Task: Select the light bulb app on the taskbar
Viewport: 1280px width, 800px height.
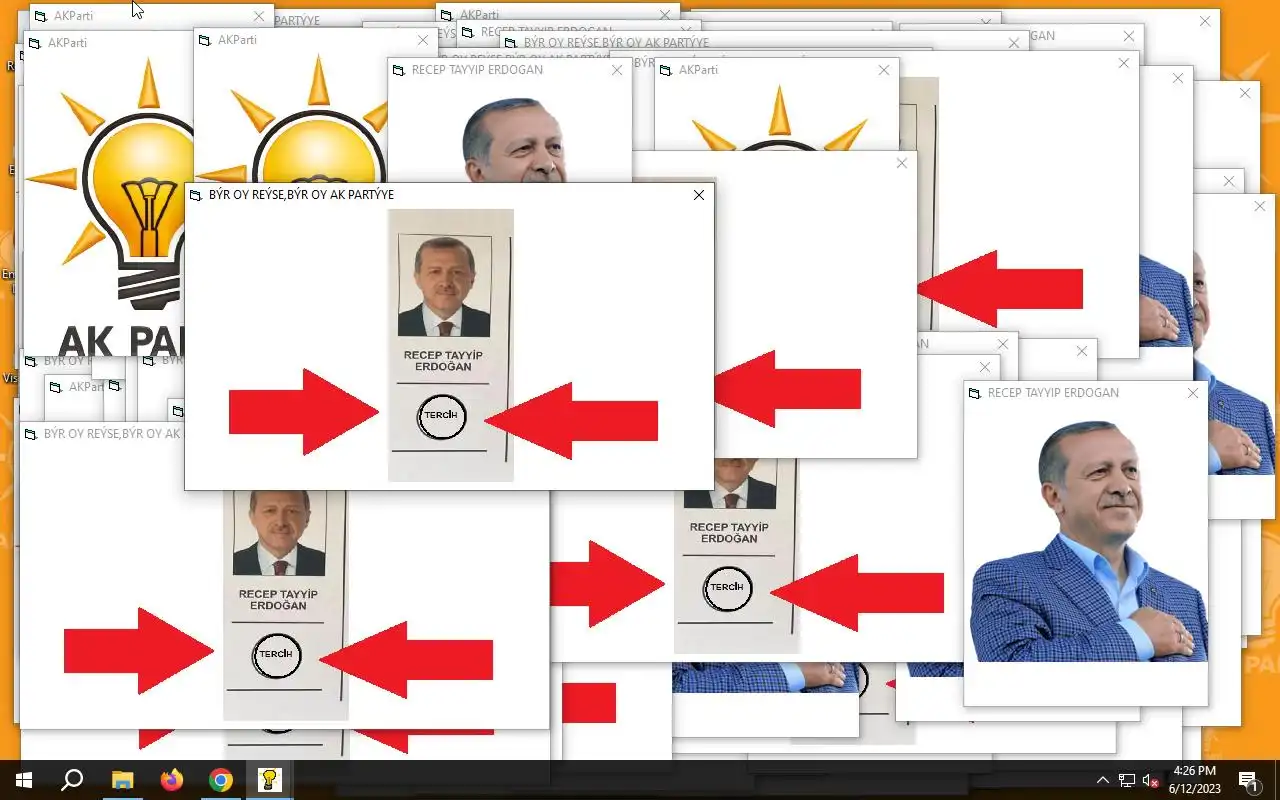Action: click(x=270, y=780)
